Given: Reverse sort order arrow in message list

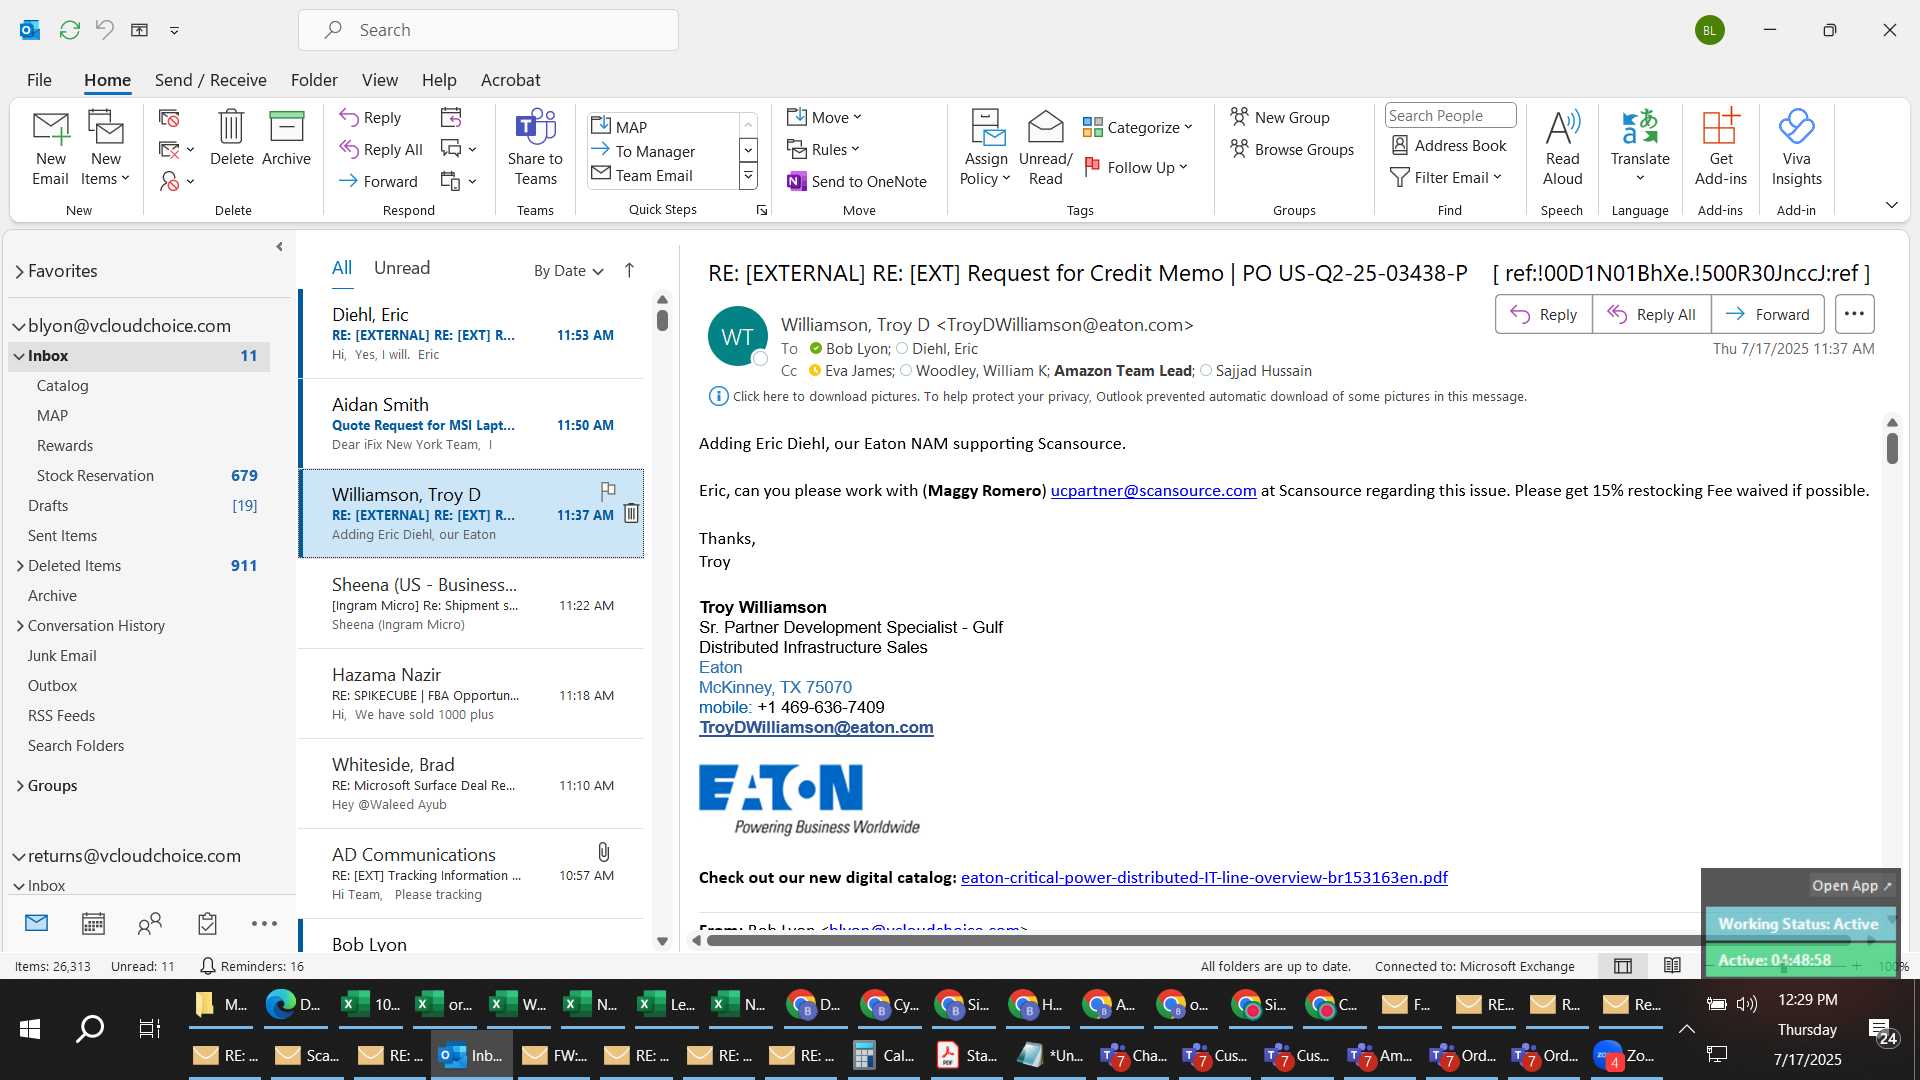Looking at the screenshot, I should point(629,270).
